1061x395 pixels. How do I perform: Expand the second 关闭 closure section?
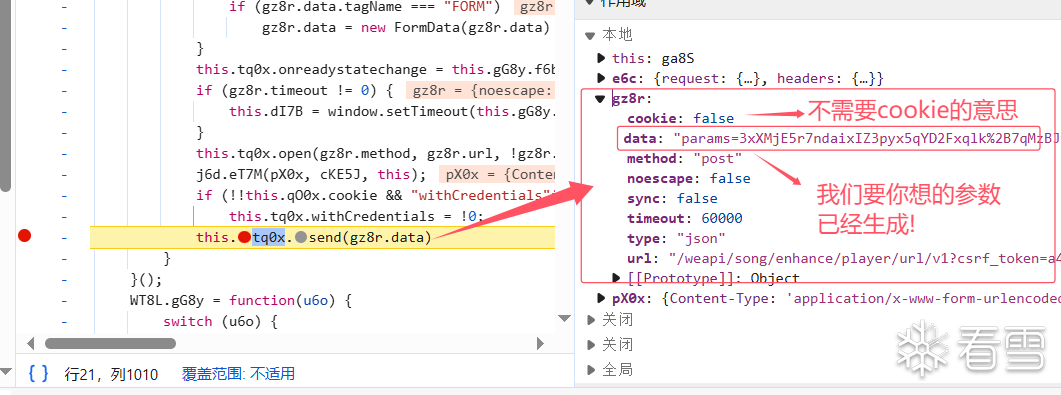591,344
